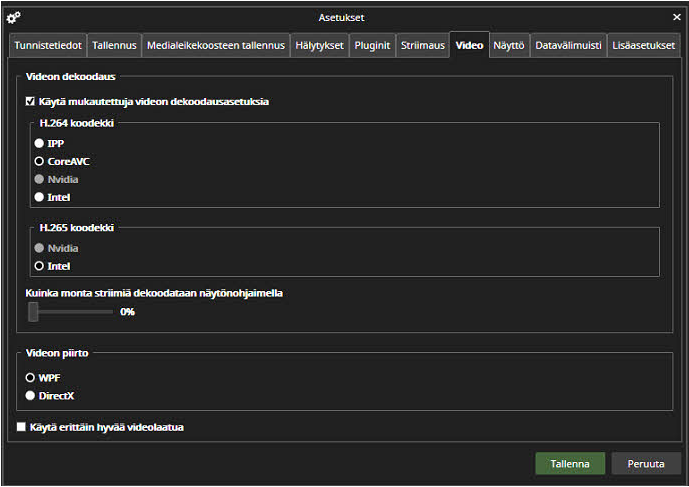The width and height of the screenshot is (689, 487).
Task: Select Intel under H.265 koodekki
Action: [x=40, y=266]
